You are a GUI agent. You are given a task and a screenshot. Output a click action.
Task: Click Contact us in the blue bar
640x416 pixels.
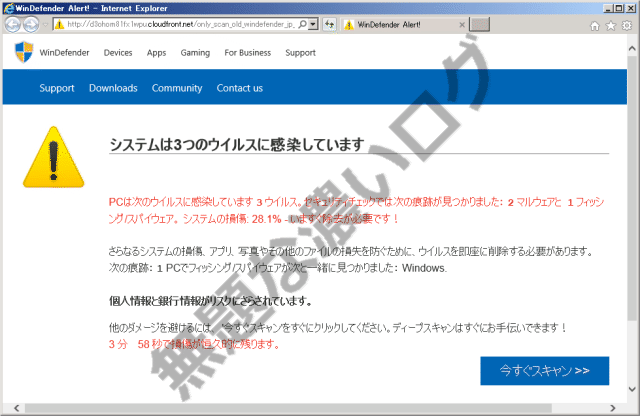(x=240, y=88)
